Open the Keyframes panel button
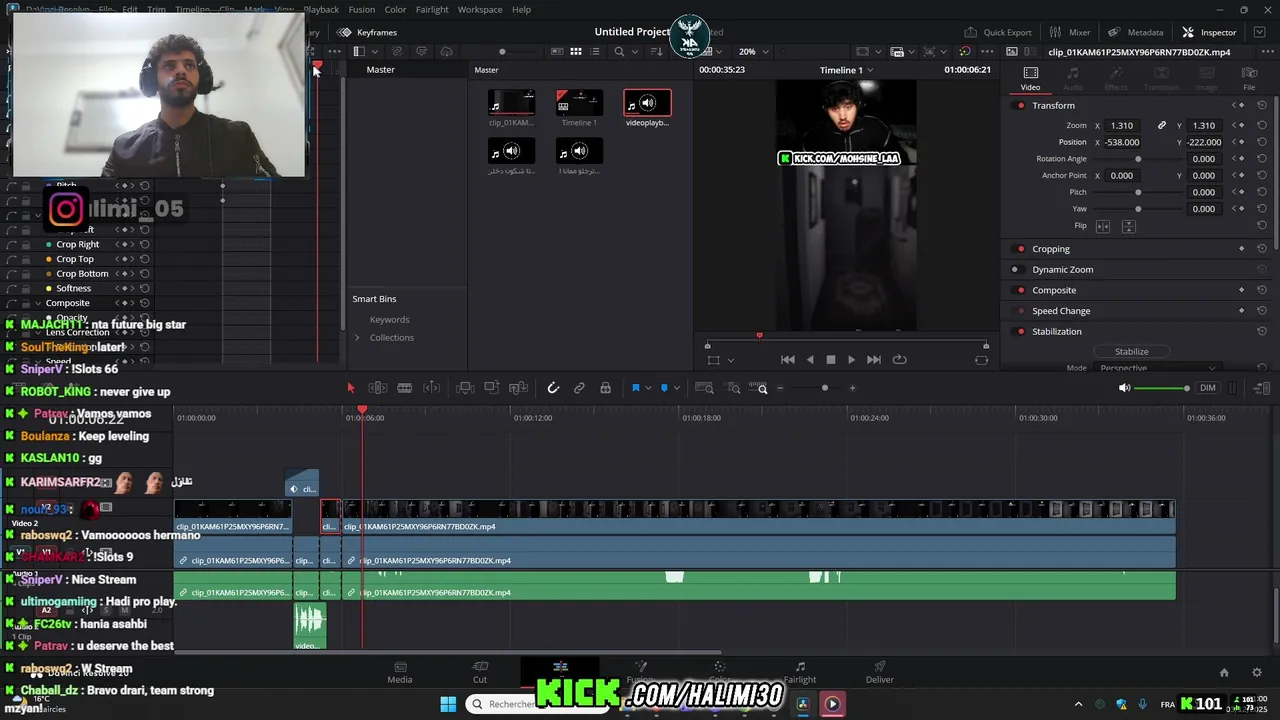Viewport: 1280px width, 720px height. click(367, 32)
